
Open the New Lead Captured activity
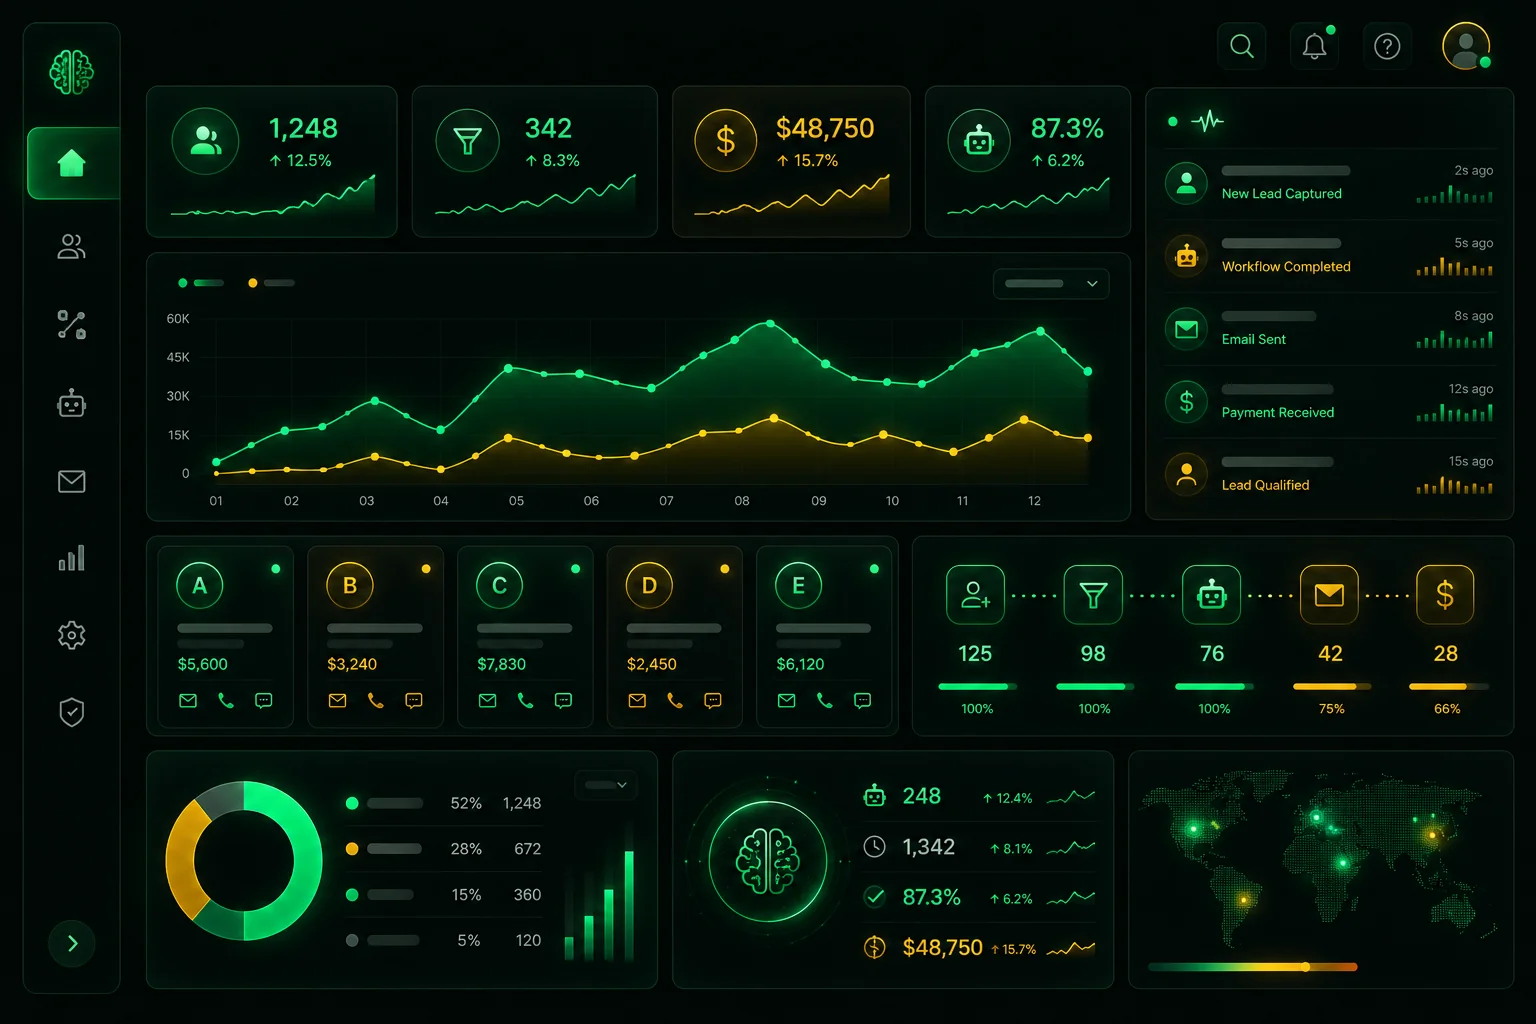1329,183
